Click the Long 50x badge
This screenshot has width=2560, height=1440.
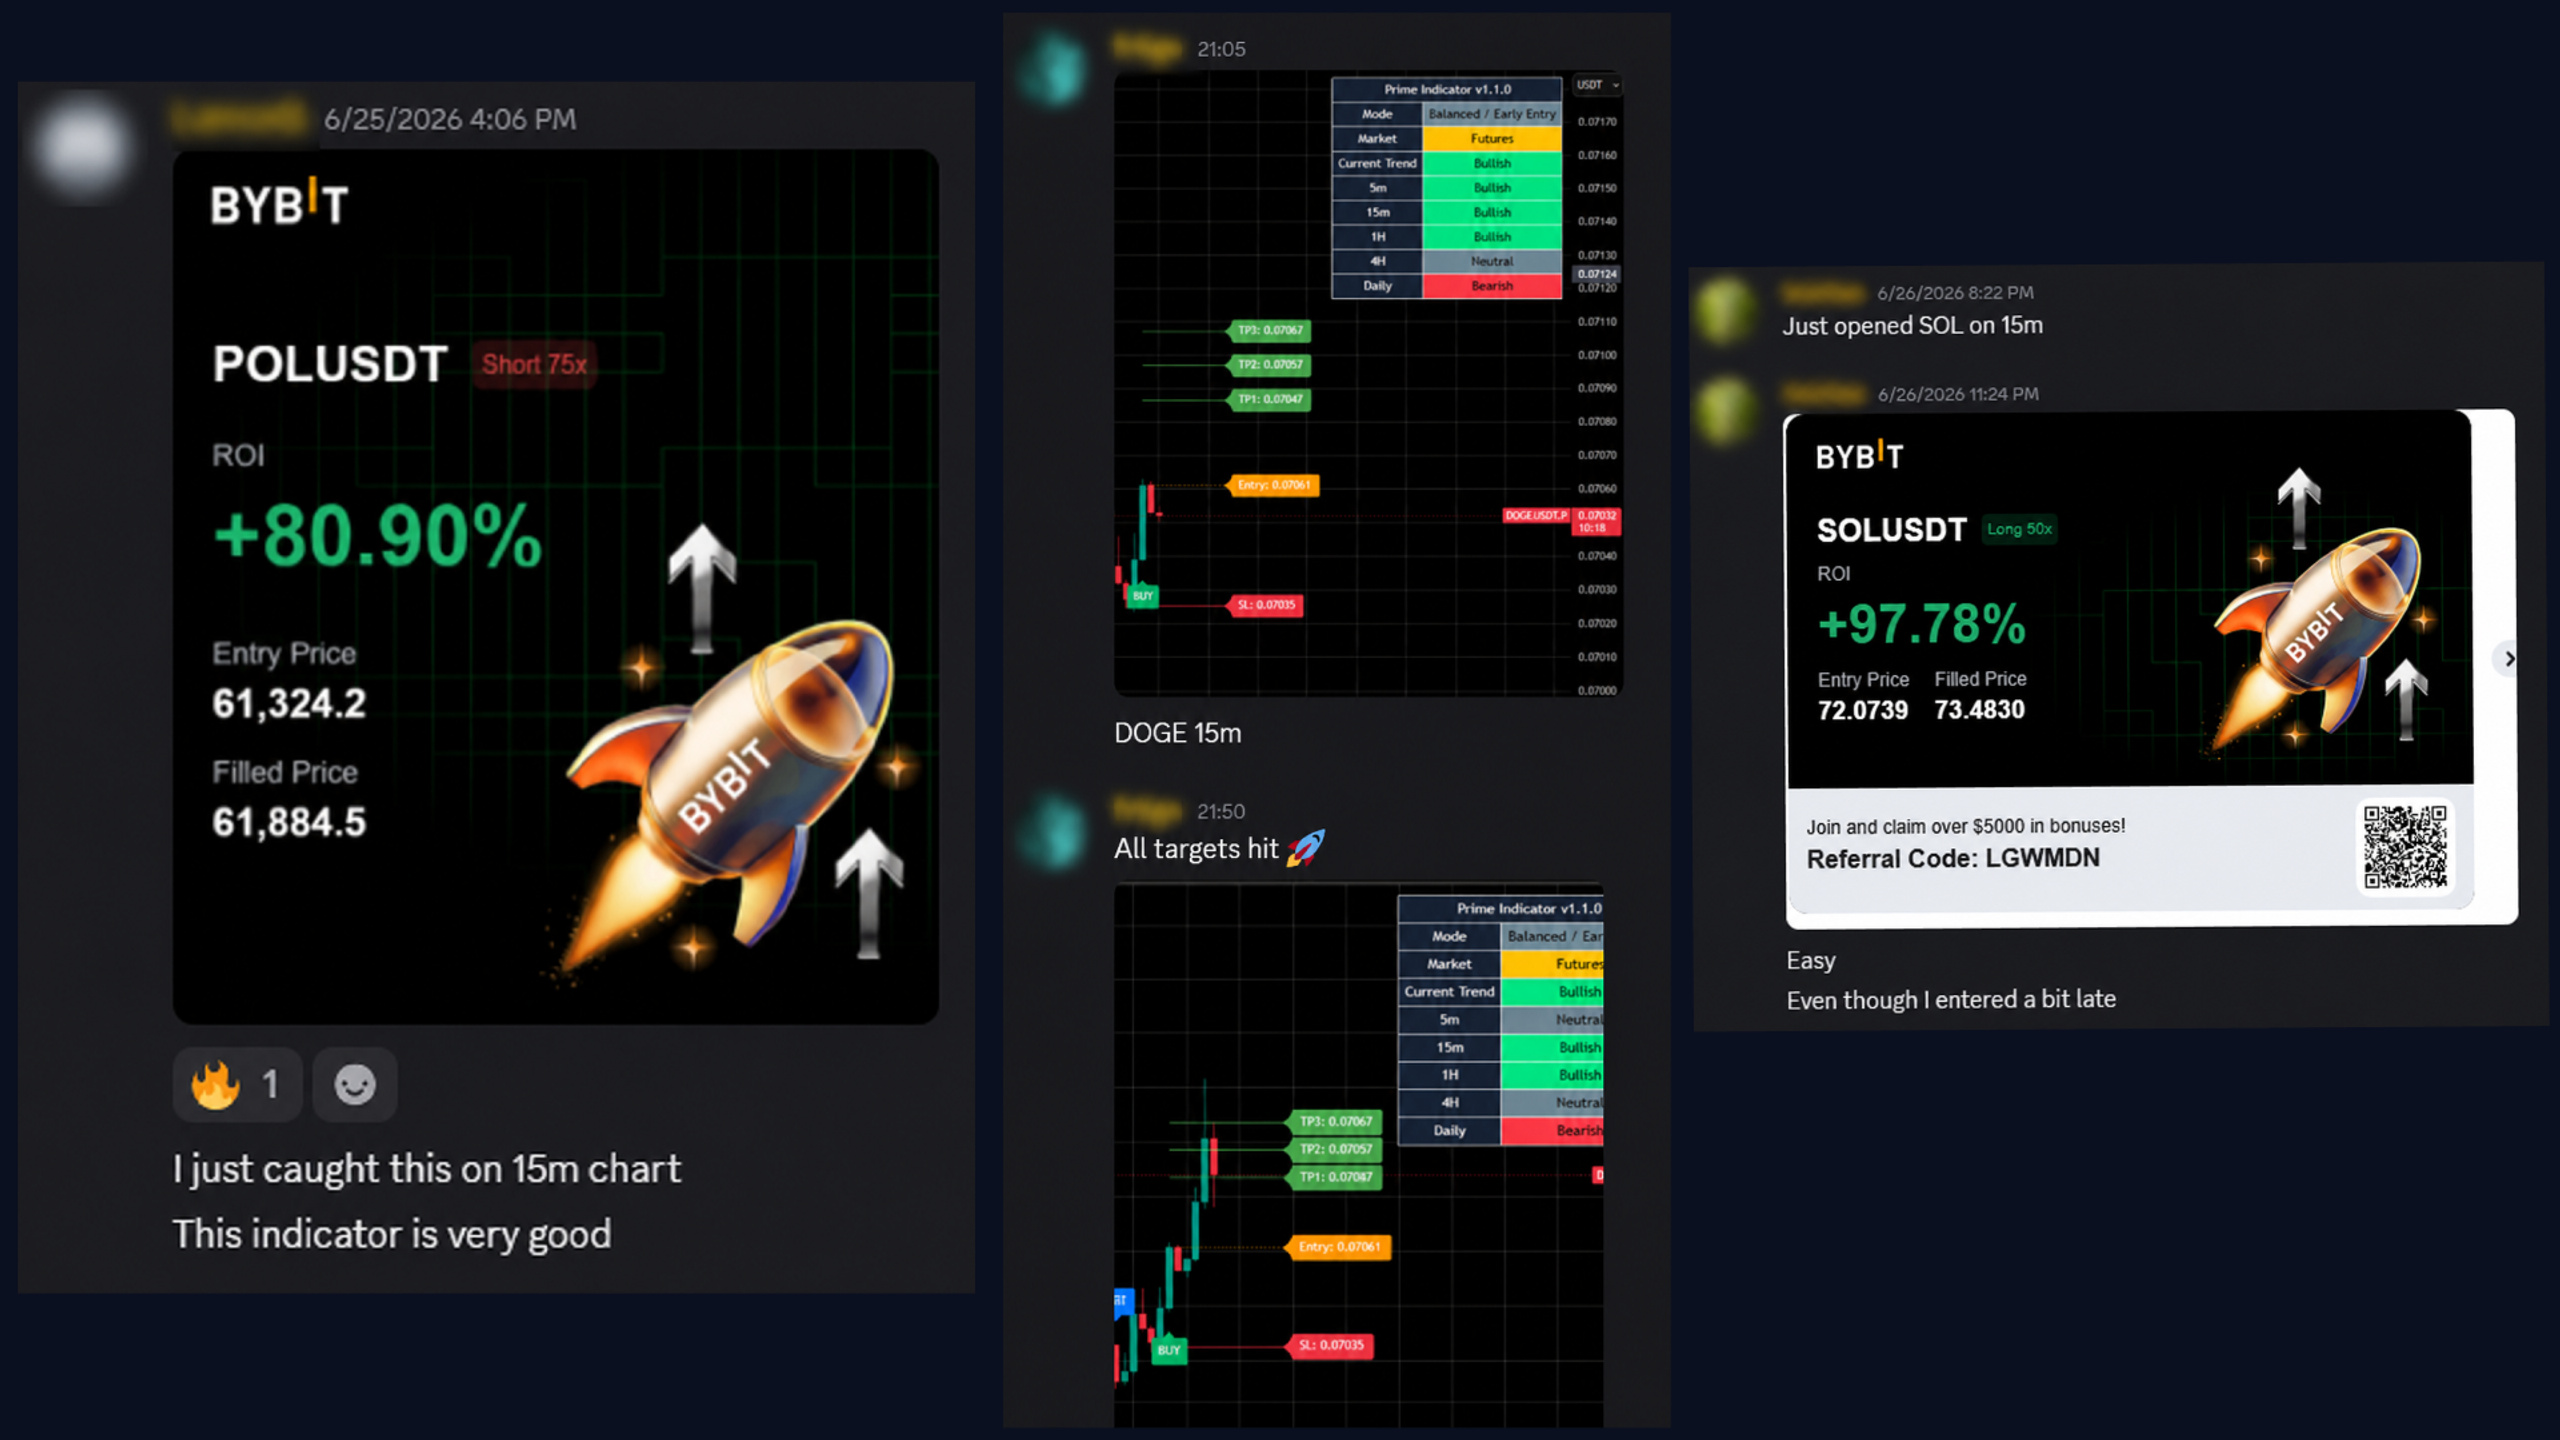(2019, 529)
